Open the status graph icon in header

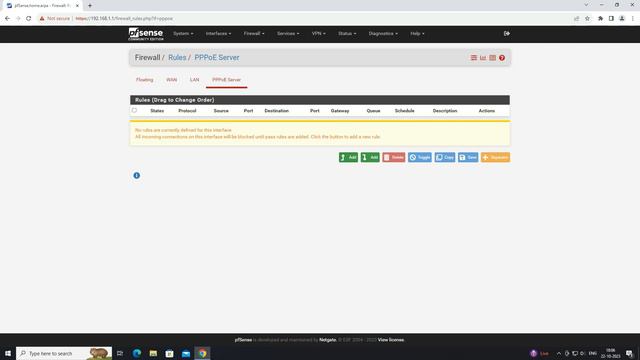[483, 58]
